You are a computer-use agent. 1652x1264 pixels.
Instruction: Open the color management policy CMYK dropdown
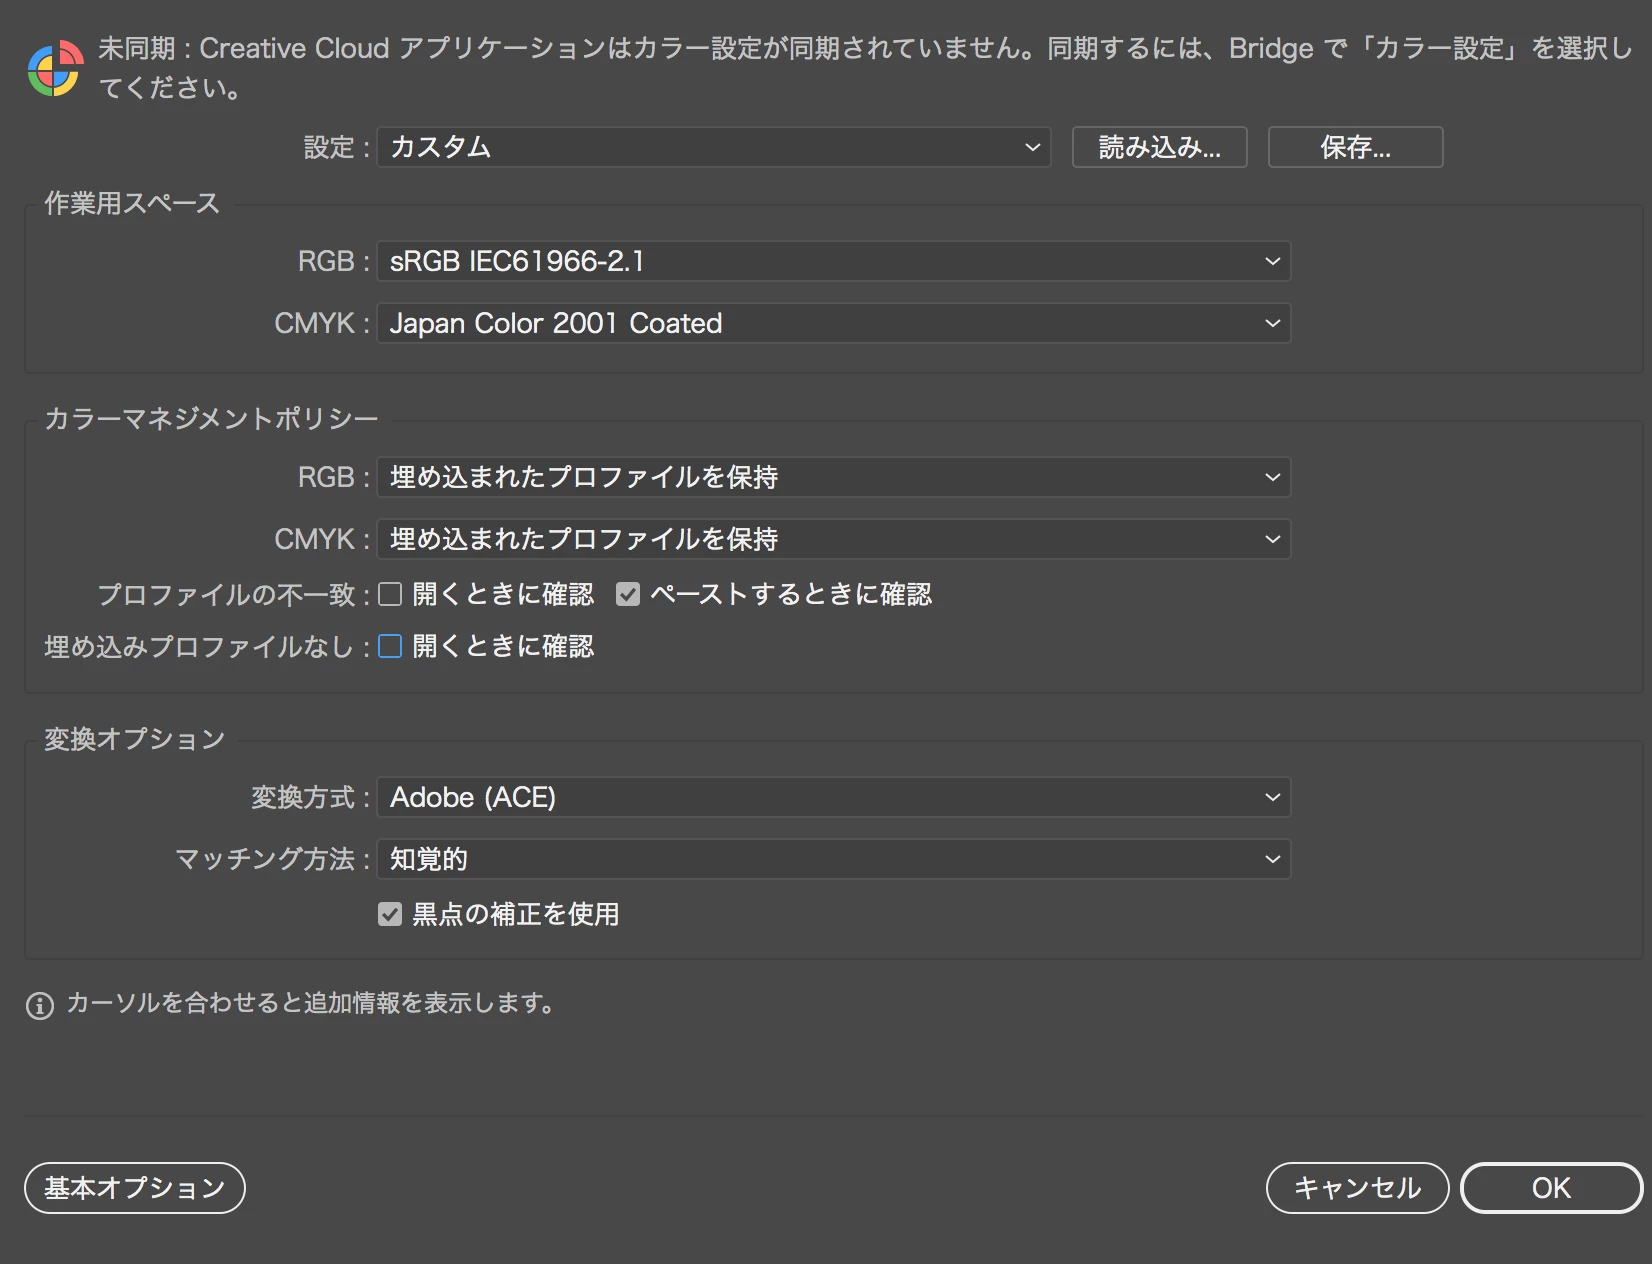pyautogui.click(x=833, y=539)
